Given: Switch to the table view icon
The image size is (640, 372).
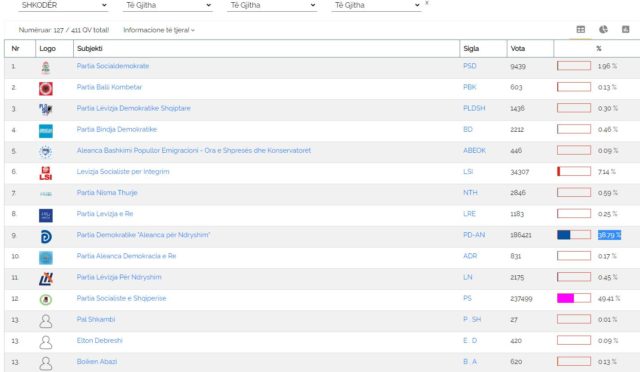Looking at the screenshot, I should click(x=580, y=29).
